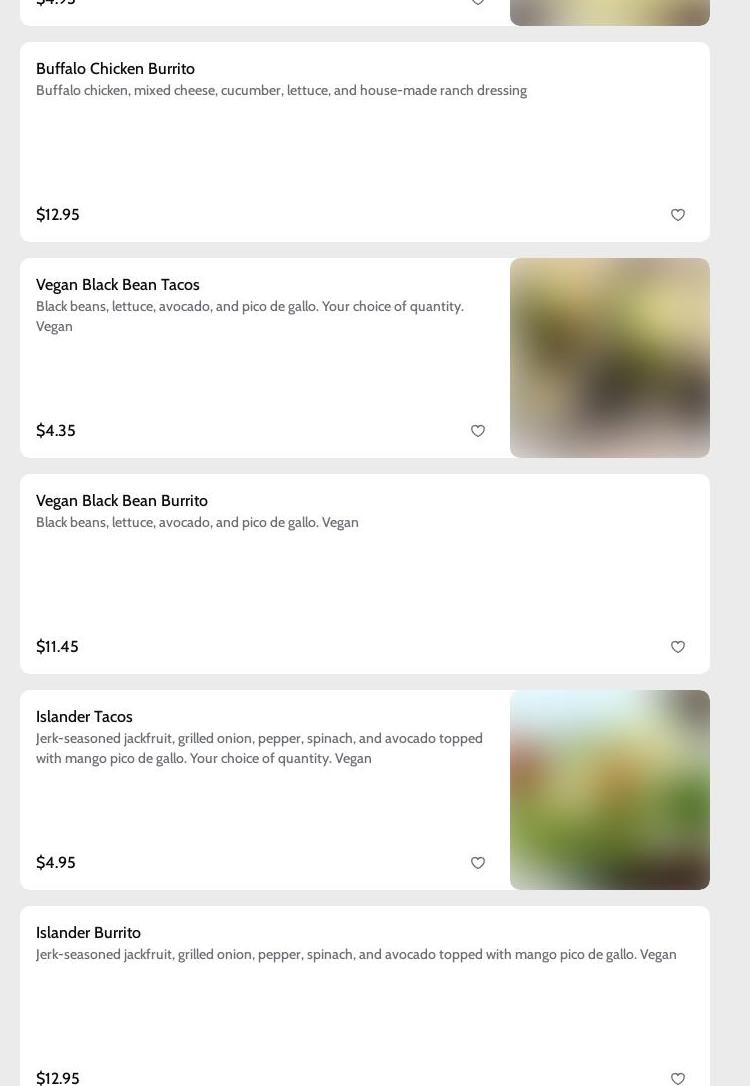Select the Islander Tacos jackfruit description text
The width and height of the screenshot is (750, 1086).
(x=259, y=748)
